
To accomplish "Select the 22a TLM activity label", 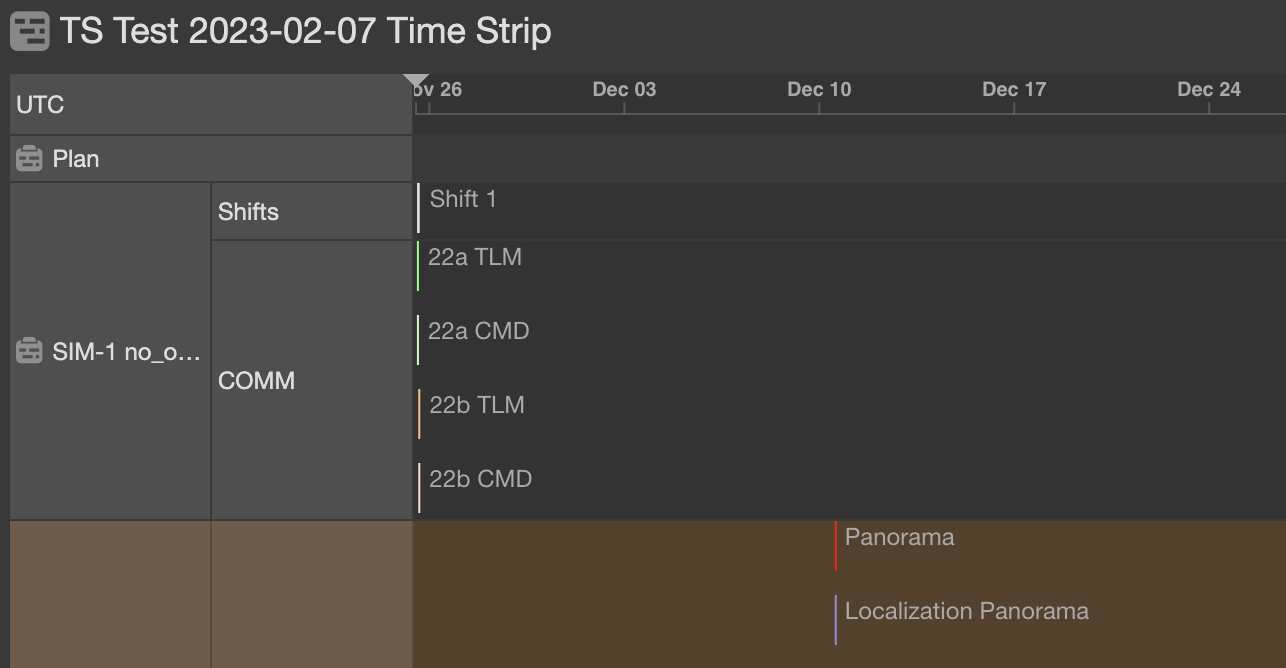I will click(x=474, y=256).
